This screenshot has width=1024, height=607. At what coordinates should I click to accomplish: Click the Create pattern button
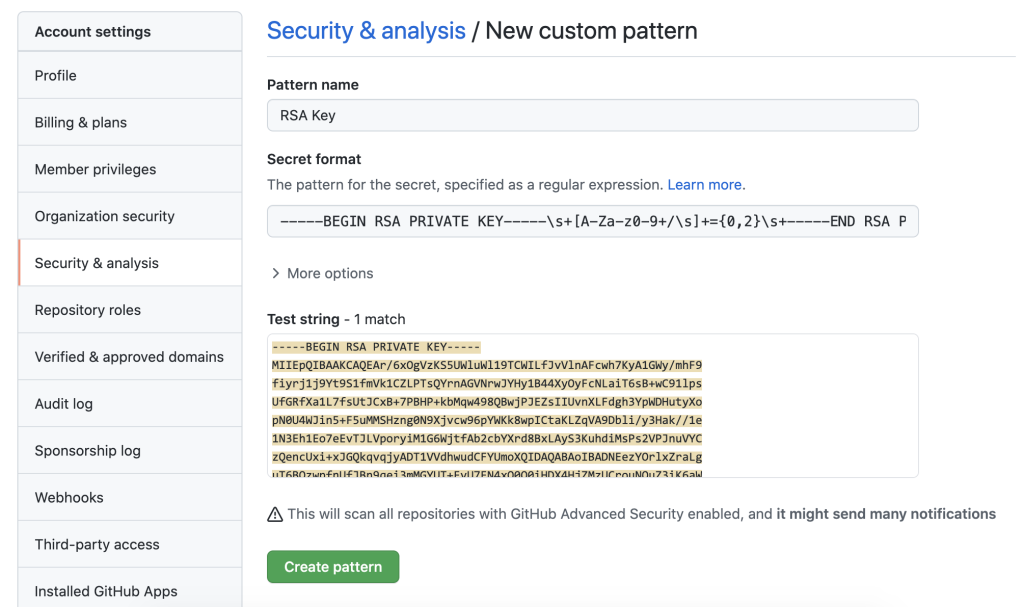pyautogui.click(x=333, y=566)
